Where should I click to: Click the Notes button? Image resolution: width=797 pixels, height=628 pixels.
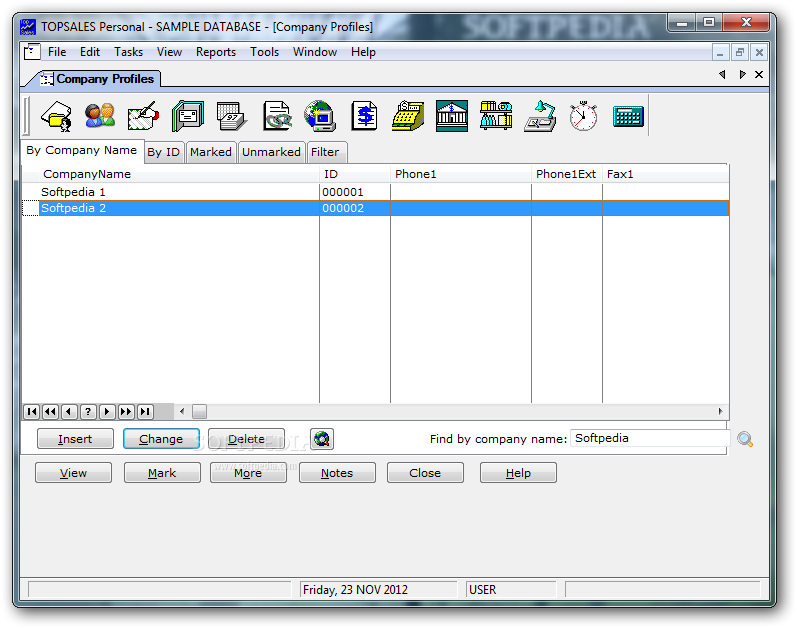tap(337, 473)
